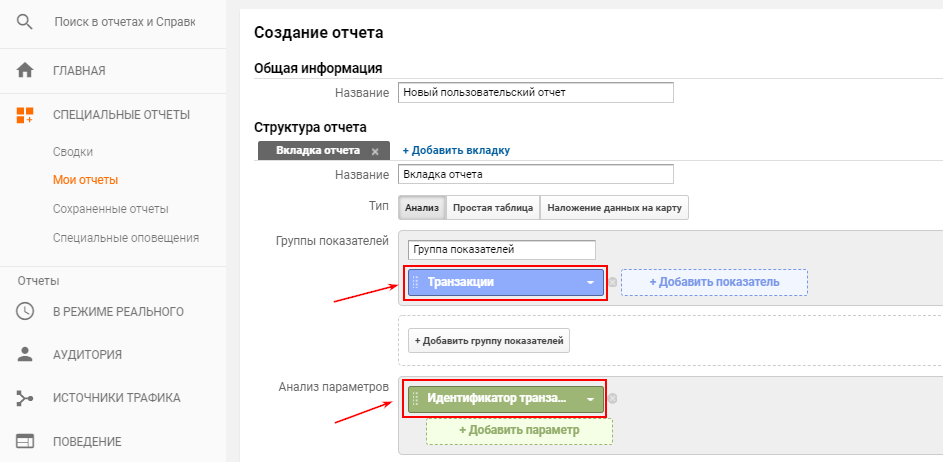Open ГЛАВНАЯ in sidebar
Viewport: 943px width, 462px height.
point(79,71)
